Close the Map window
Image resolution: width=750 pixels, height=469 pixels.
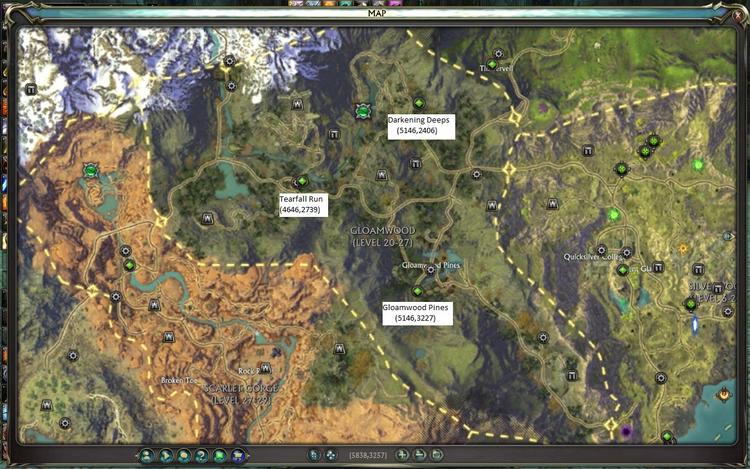(x=738, y=15)
